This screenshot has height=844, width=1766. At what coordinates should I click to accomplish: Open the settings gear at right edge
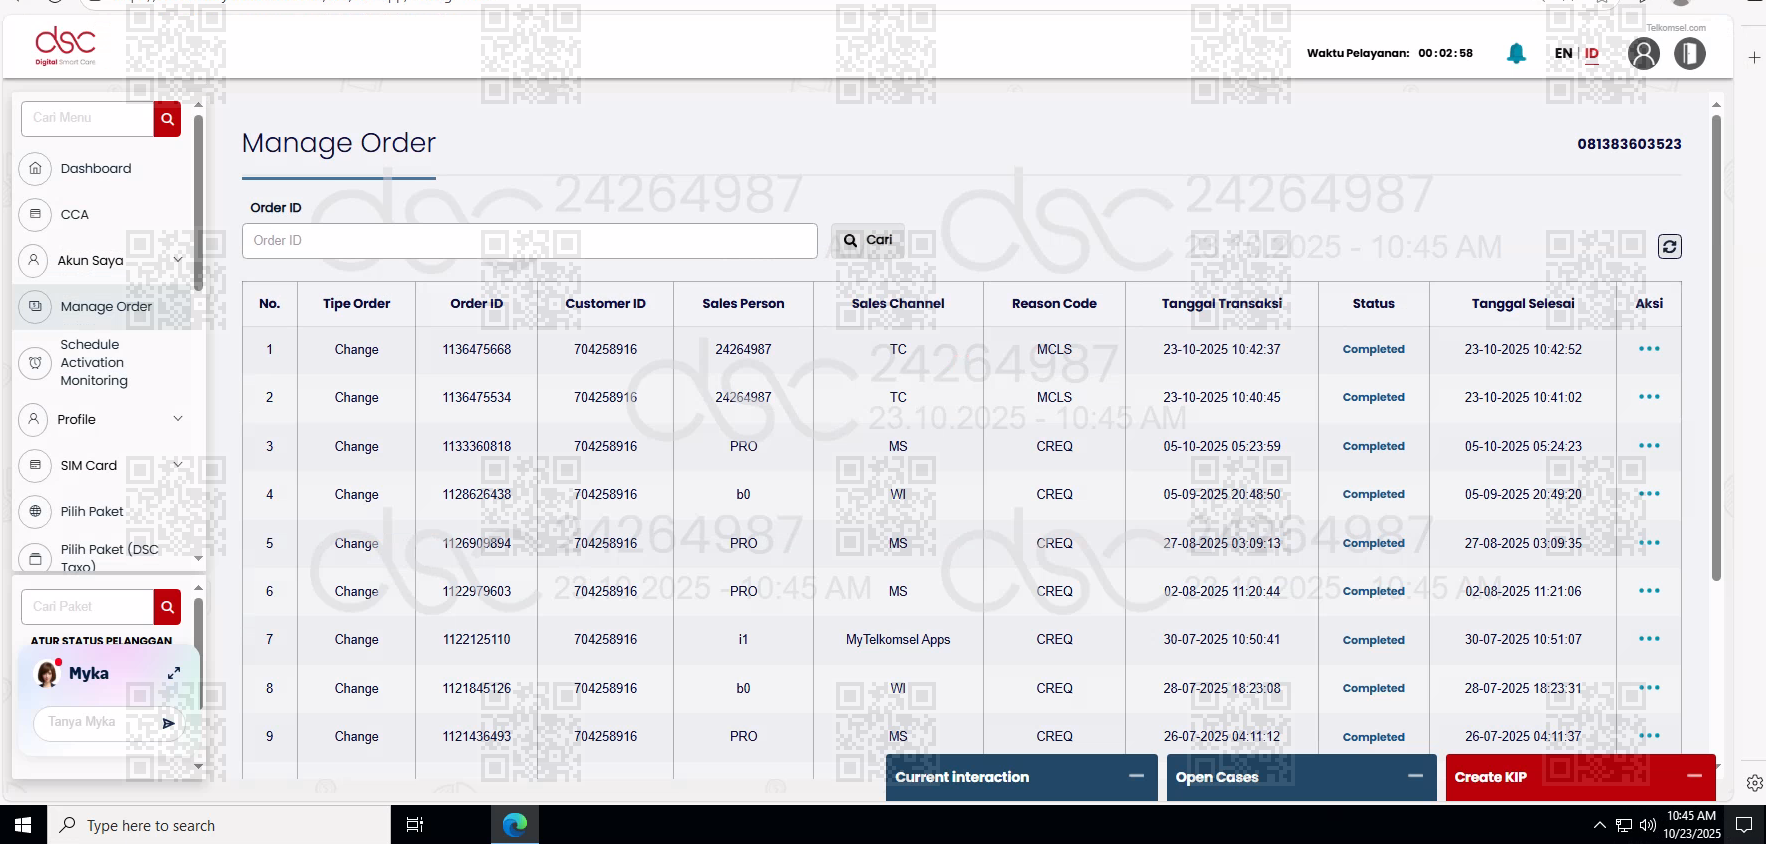[x=1754, y=783]
